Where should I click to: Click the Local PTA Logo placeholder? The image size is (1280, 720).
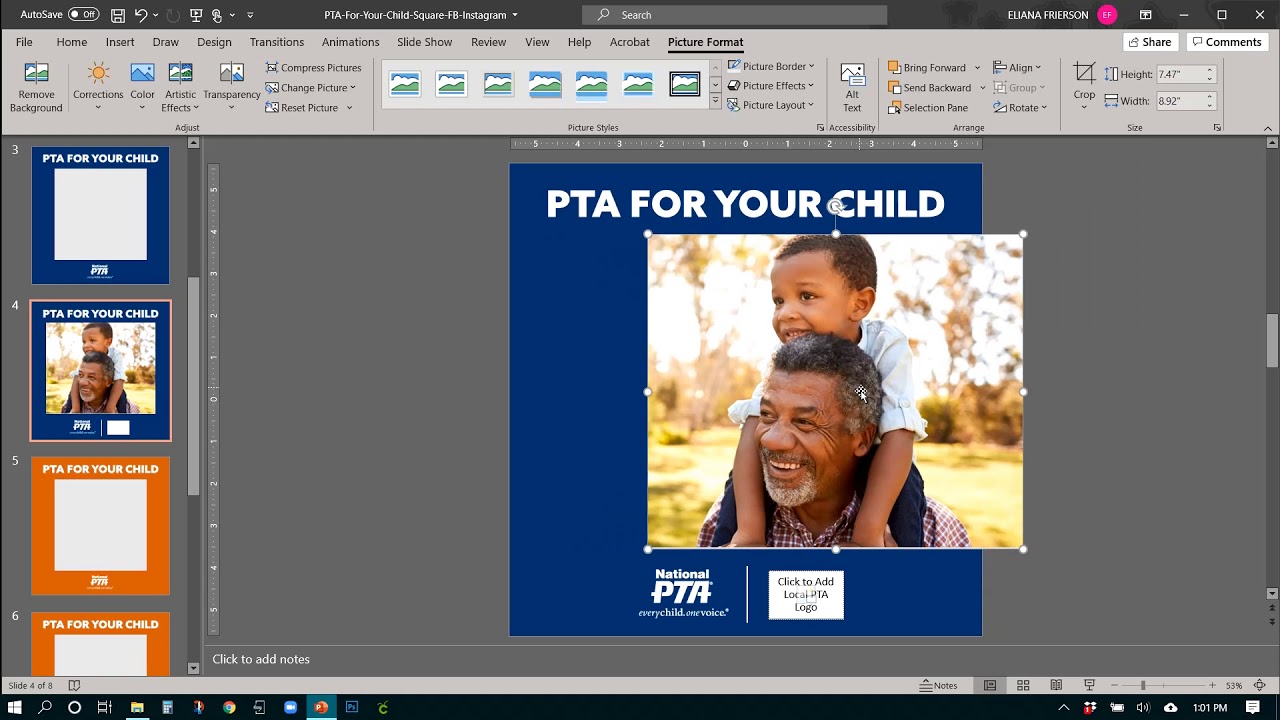point(806,595)
